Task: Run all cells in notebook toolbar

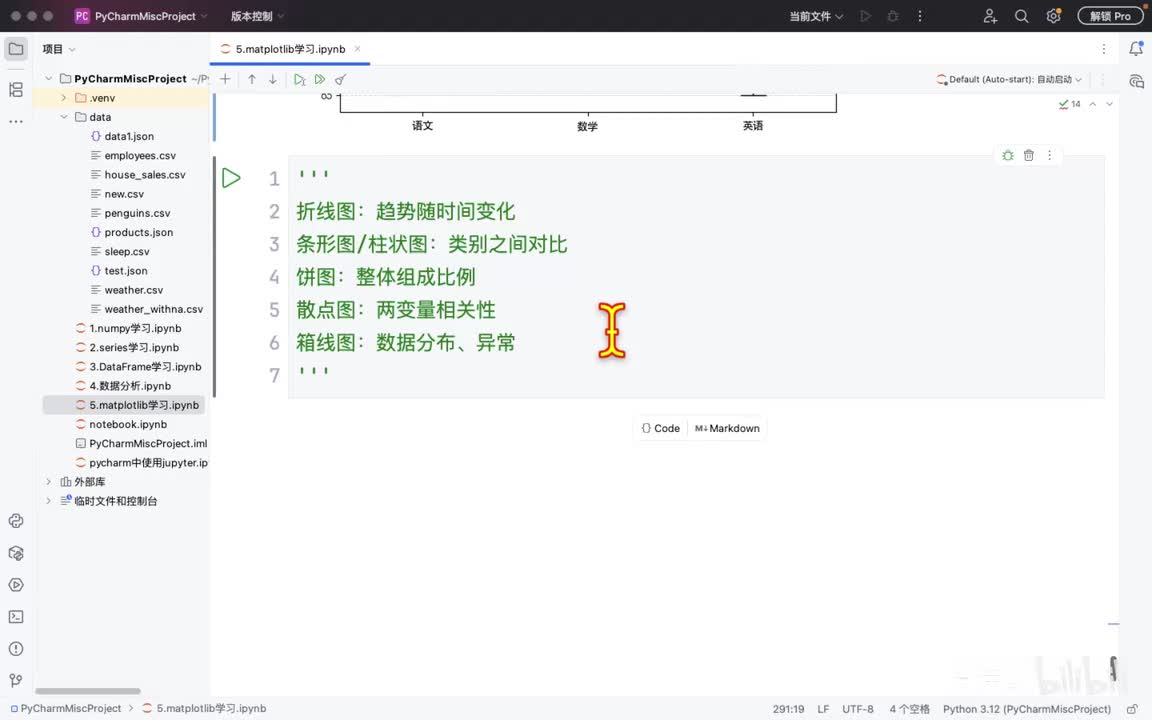Action: tap(320, 79)
